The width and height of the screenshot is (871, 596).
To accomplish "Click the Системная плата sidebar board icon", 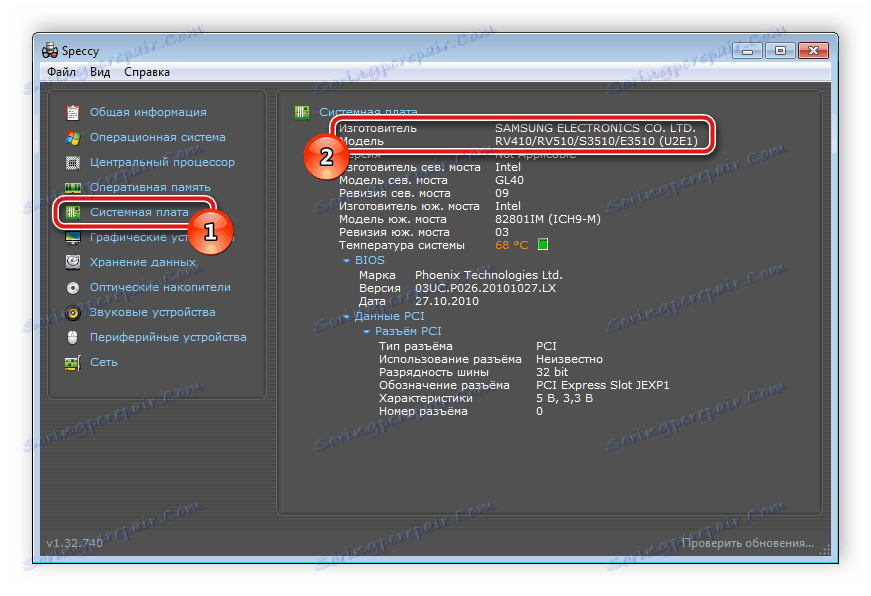I will tap(73, 213).
